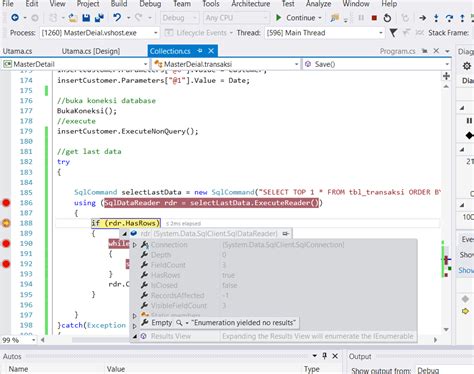Open the Debug menu
The width and height of the screenshot is (474, 374).
point(150,4)
